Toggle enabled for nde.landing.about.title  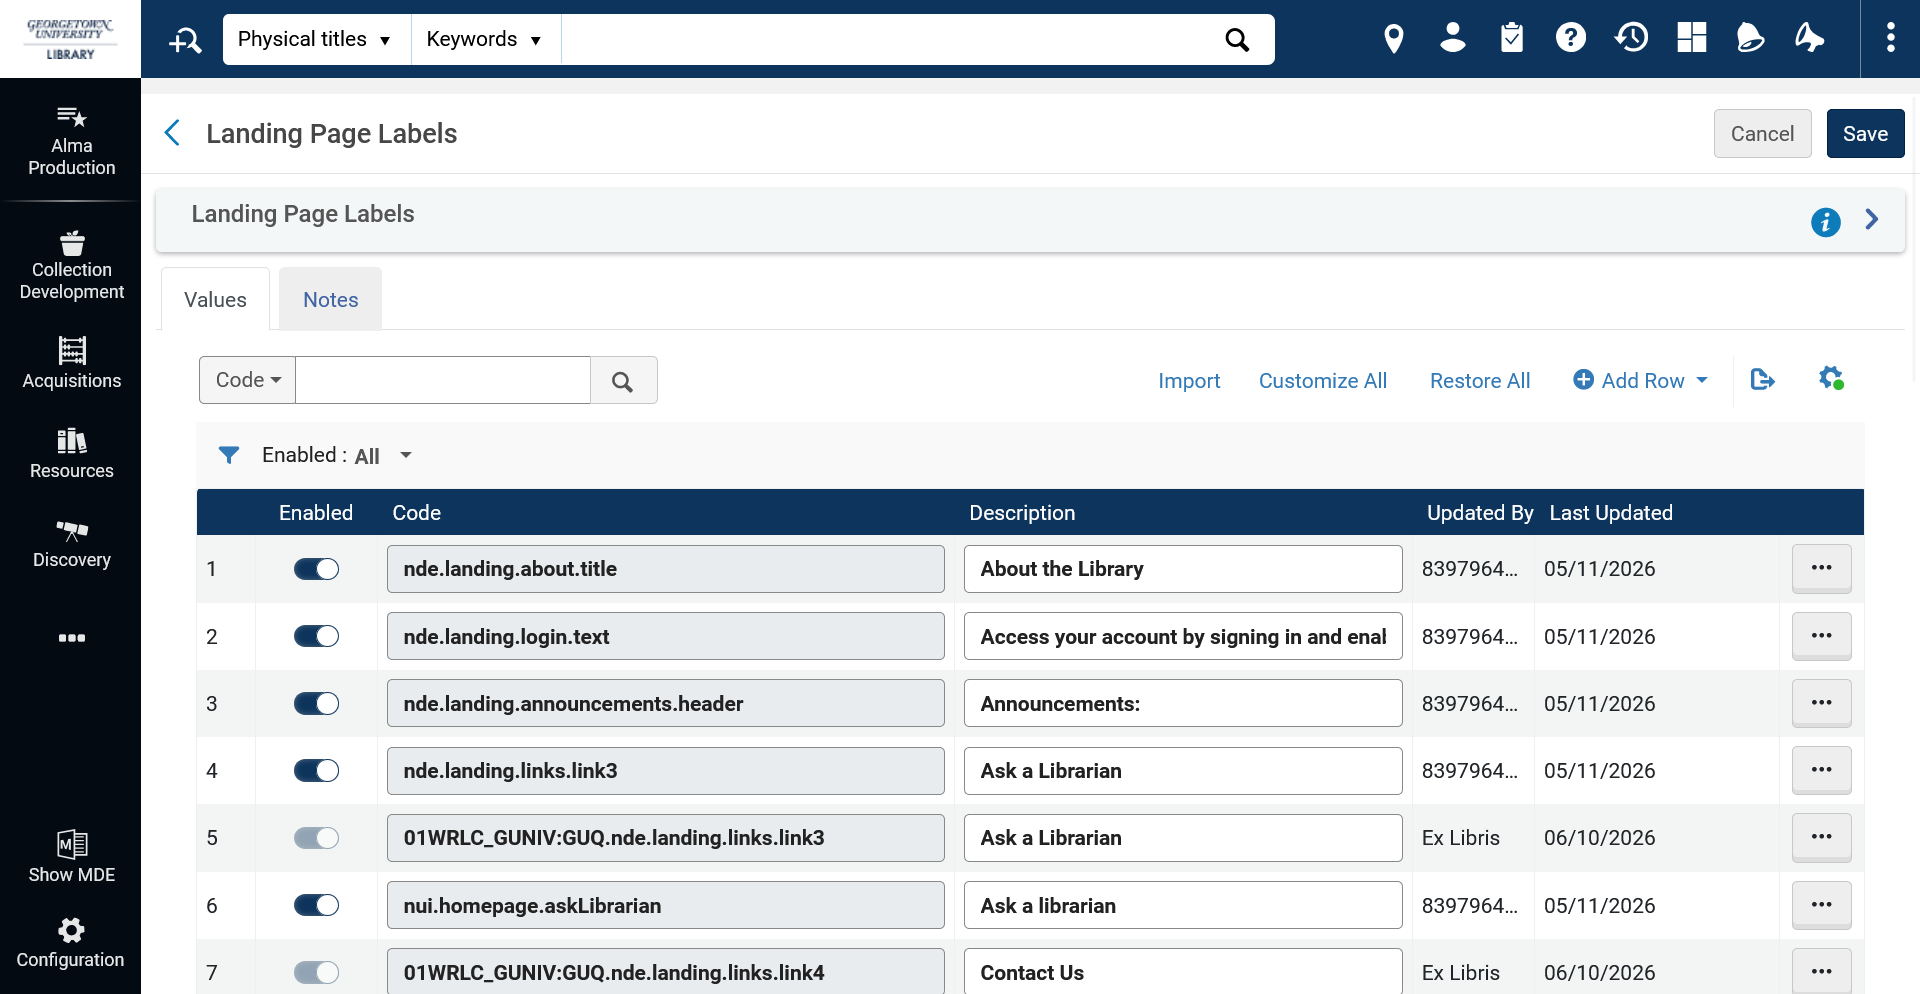click(316, 569)
